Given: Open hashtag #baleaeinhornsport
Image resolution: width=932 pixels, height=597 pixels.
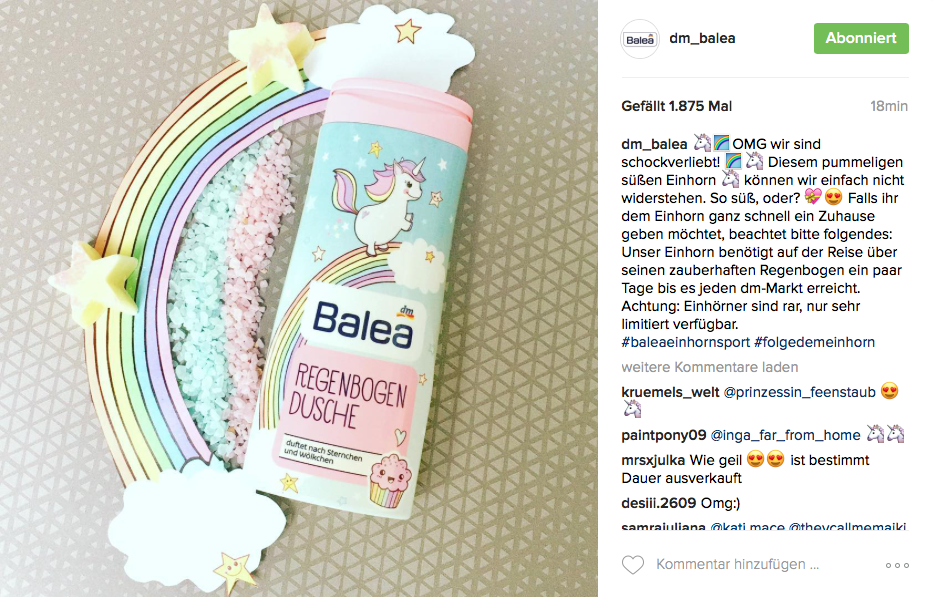Looking at the screenshot, I should pos(685,342).
